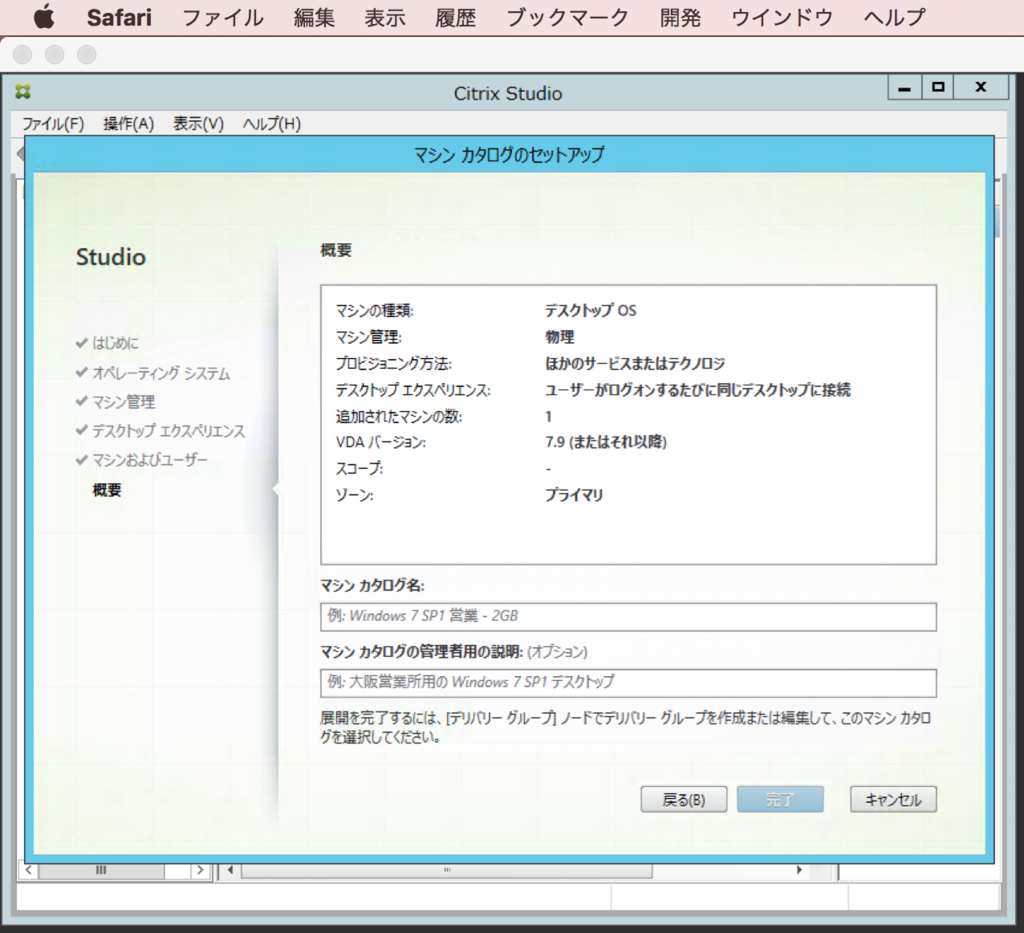The height and width of the screenshot is (933, 1024).
Task: Open Citrix Studio 操作(A) menu
Action: pyautogui.click(x=129, y=123)
